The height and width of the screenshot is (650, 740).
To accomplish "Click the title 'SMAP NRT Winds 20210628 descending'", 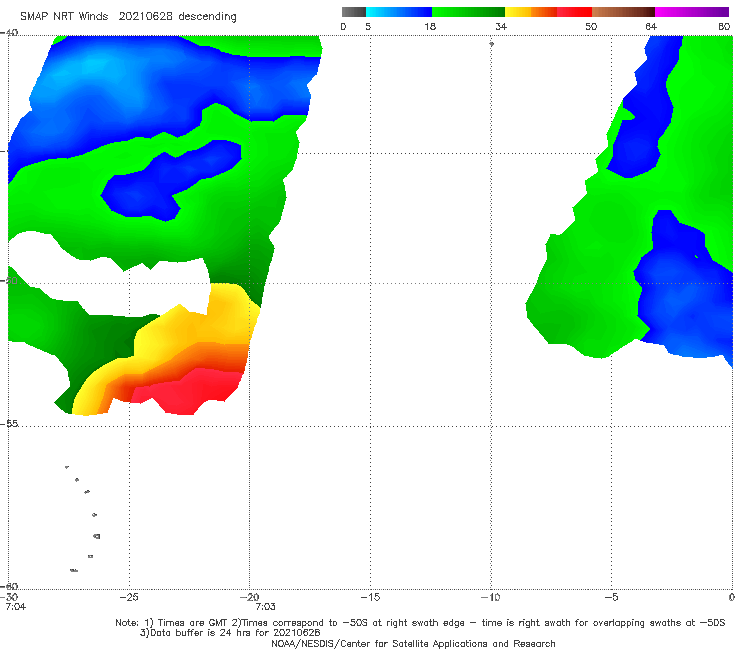I will (x=128, y=17).
